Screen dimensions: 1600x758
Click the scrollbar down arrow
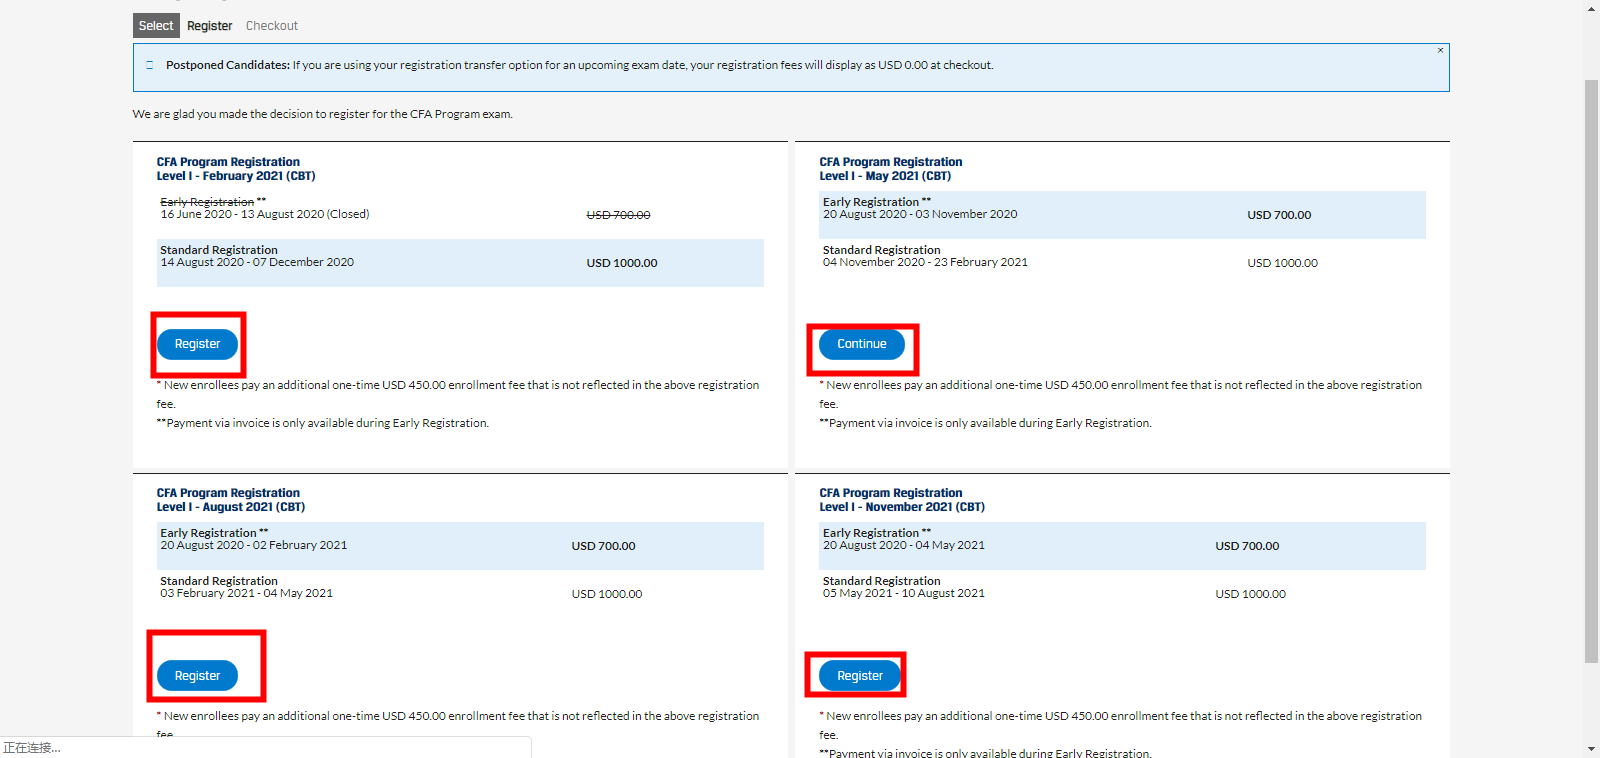(1591, 749)
